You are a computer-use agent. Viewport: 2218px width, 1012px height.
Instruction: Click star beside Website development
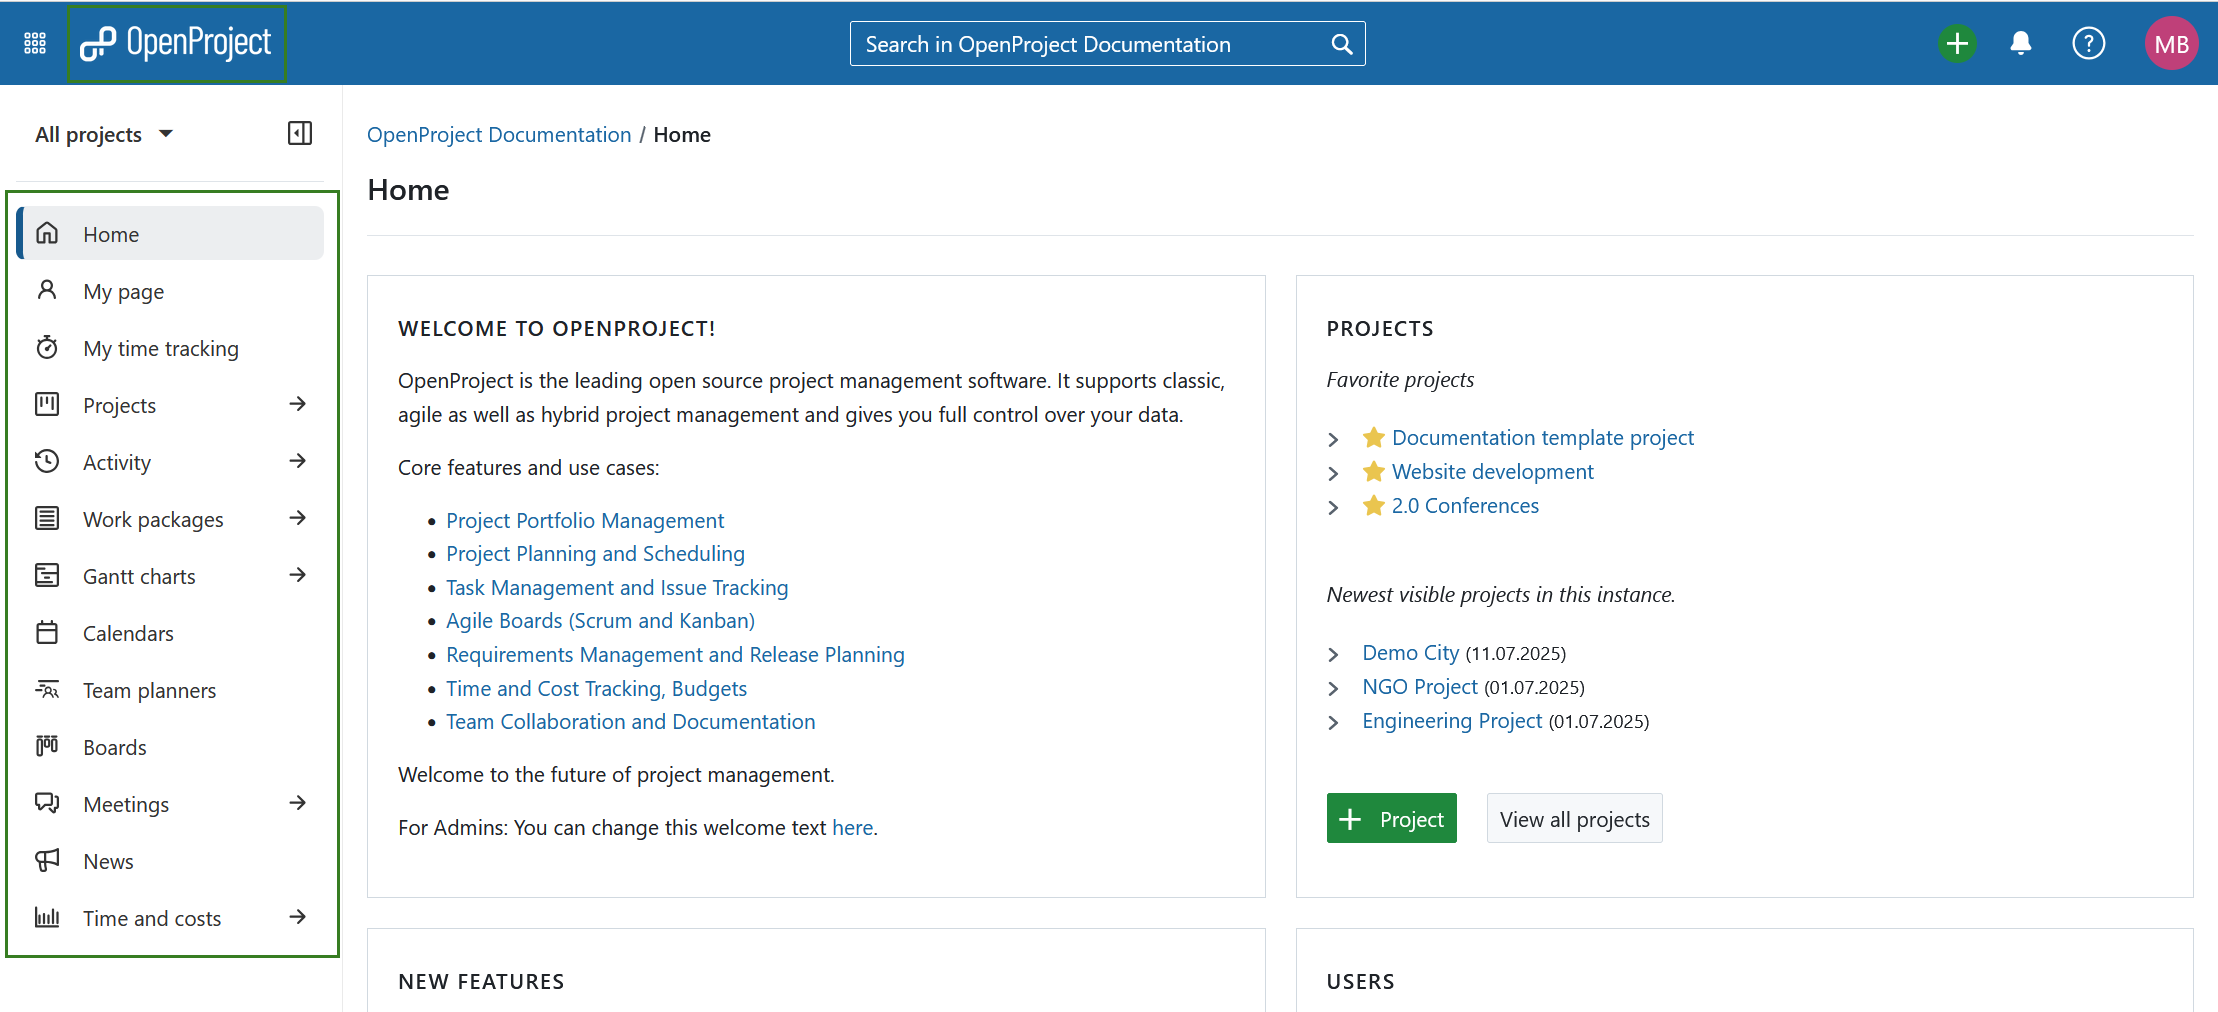click(x=1374, y=471)
